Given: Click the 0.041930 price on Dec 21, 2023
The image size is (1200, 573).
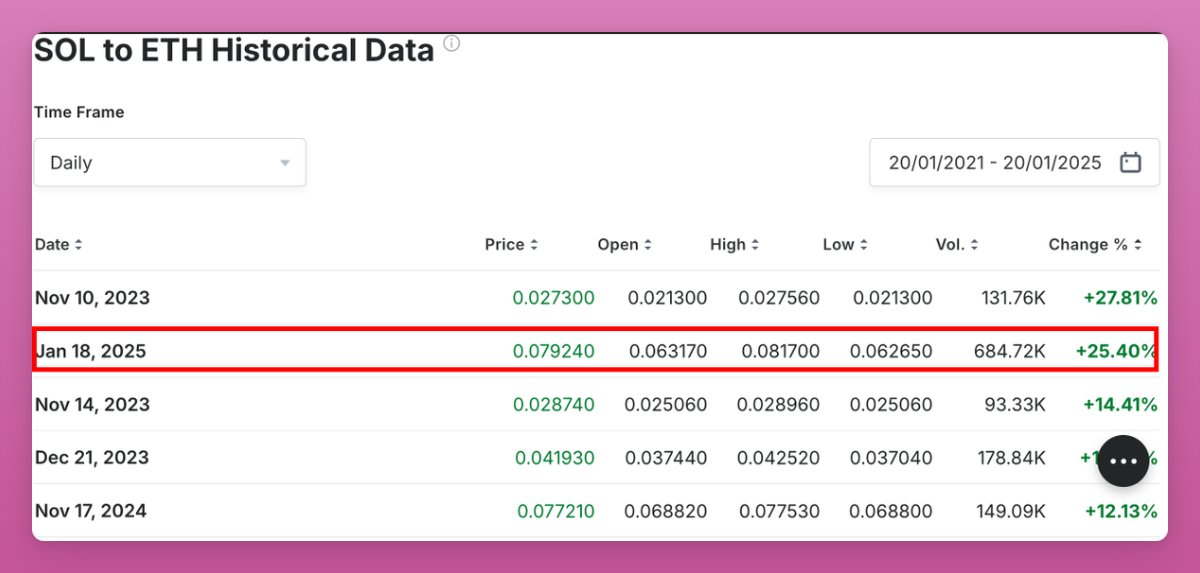Looking at the screenshot, I should click(x=554, y=458).
